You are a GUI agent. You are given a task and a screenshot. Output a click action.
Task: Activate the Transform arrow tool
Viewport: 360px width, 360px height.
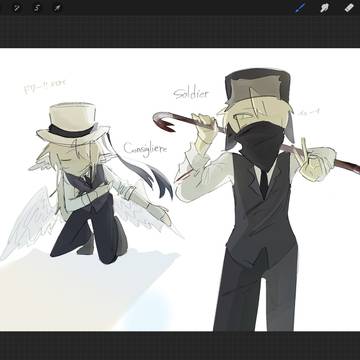58,7
